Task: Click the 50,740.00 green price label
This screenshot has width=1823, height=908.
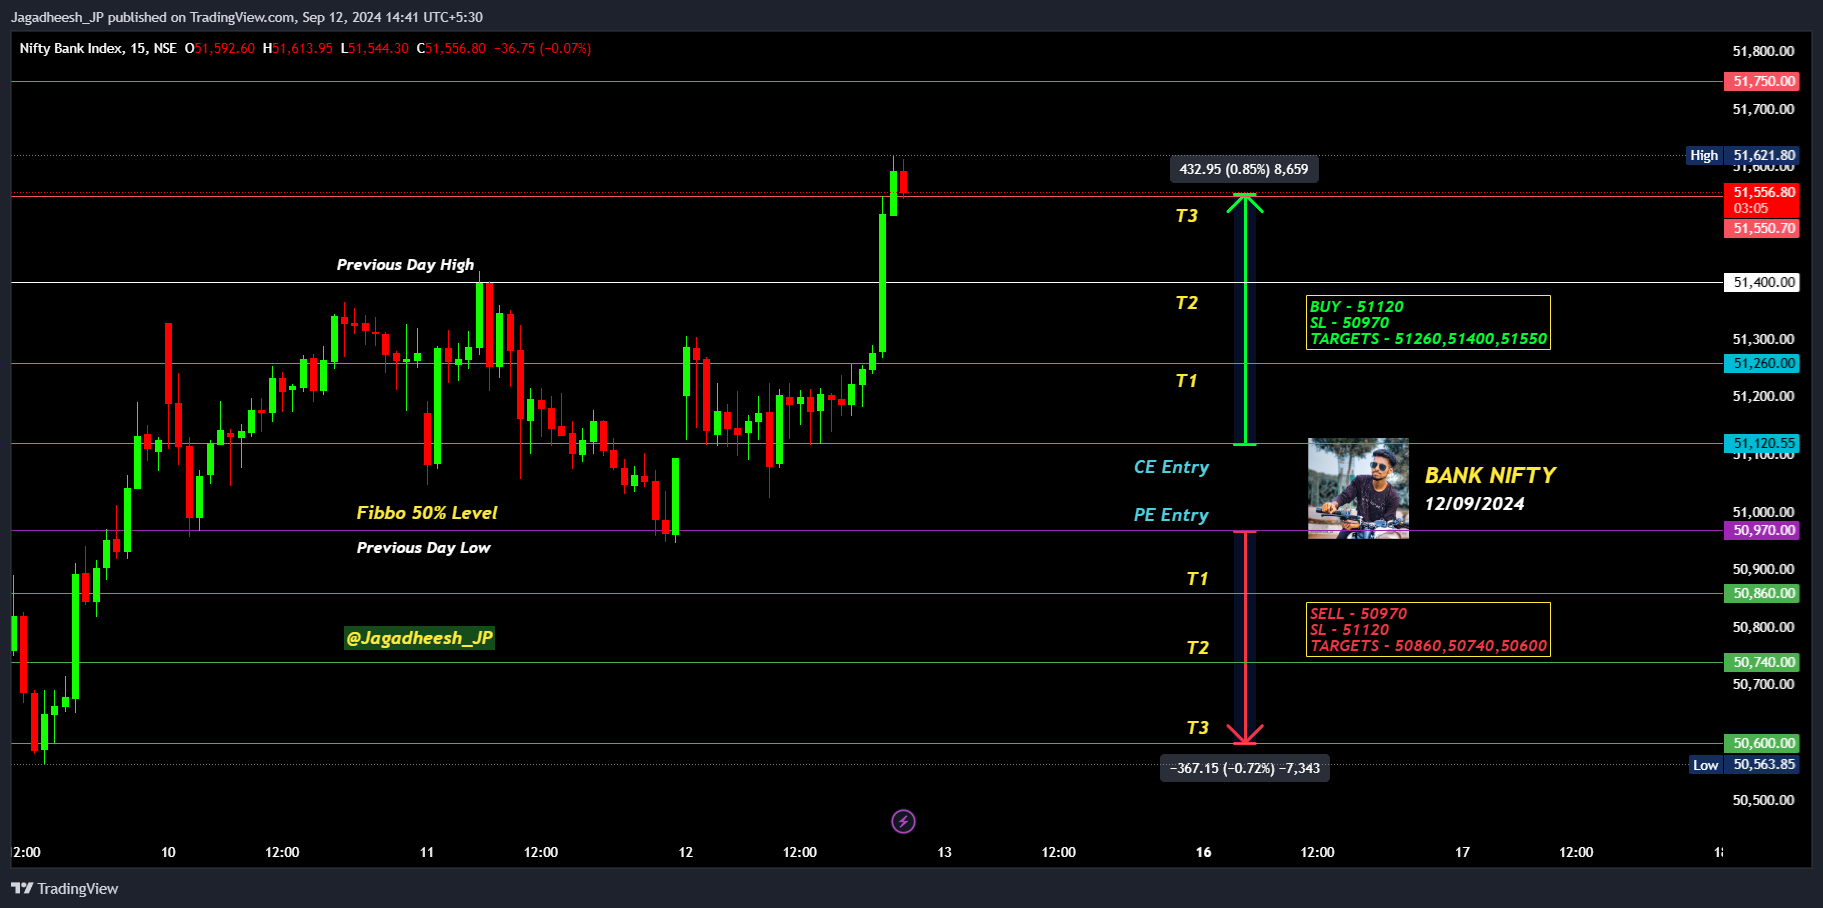Action: (x=1762, y=662)
